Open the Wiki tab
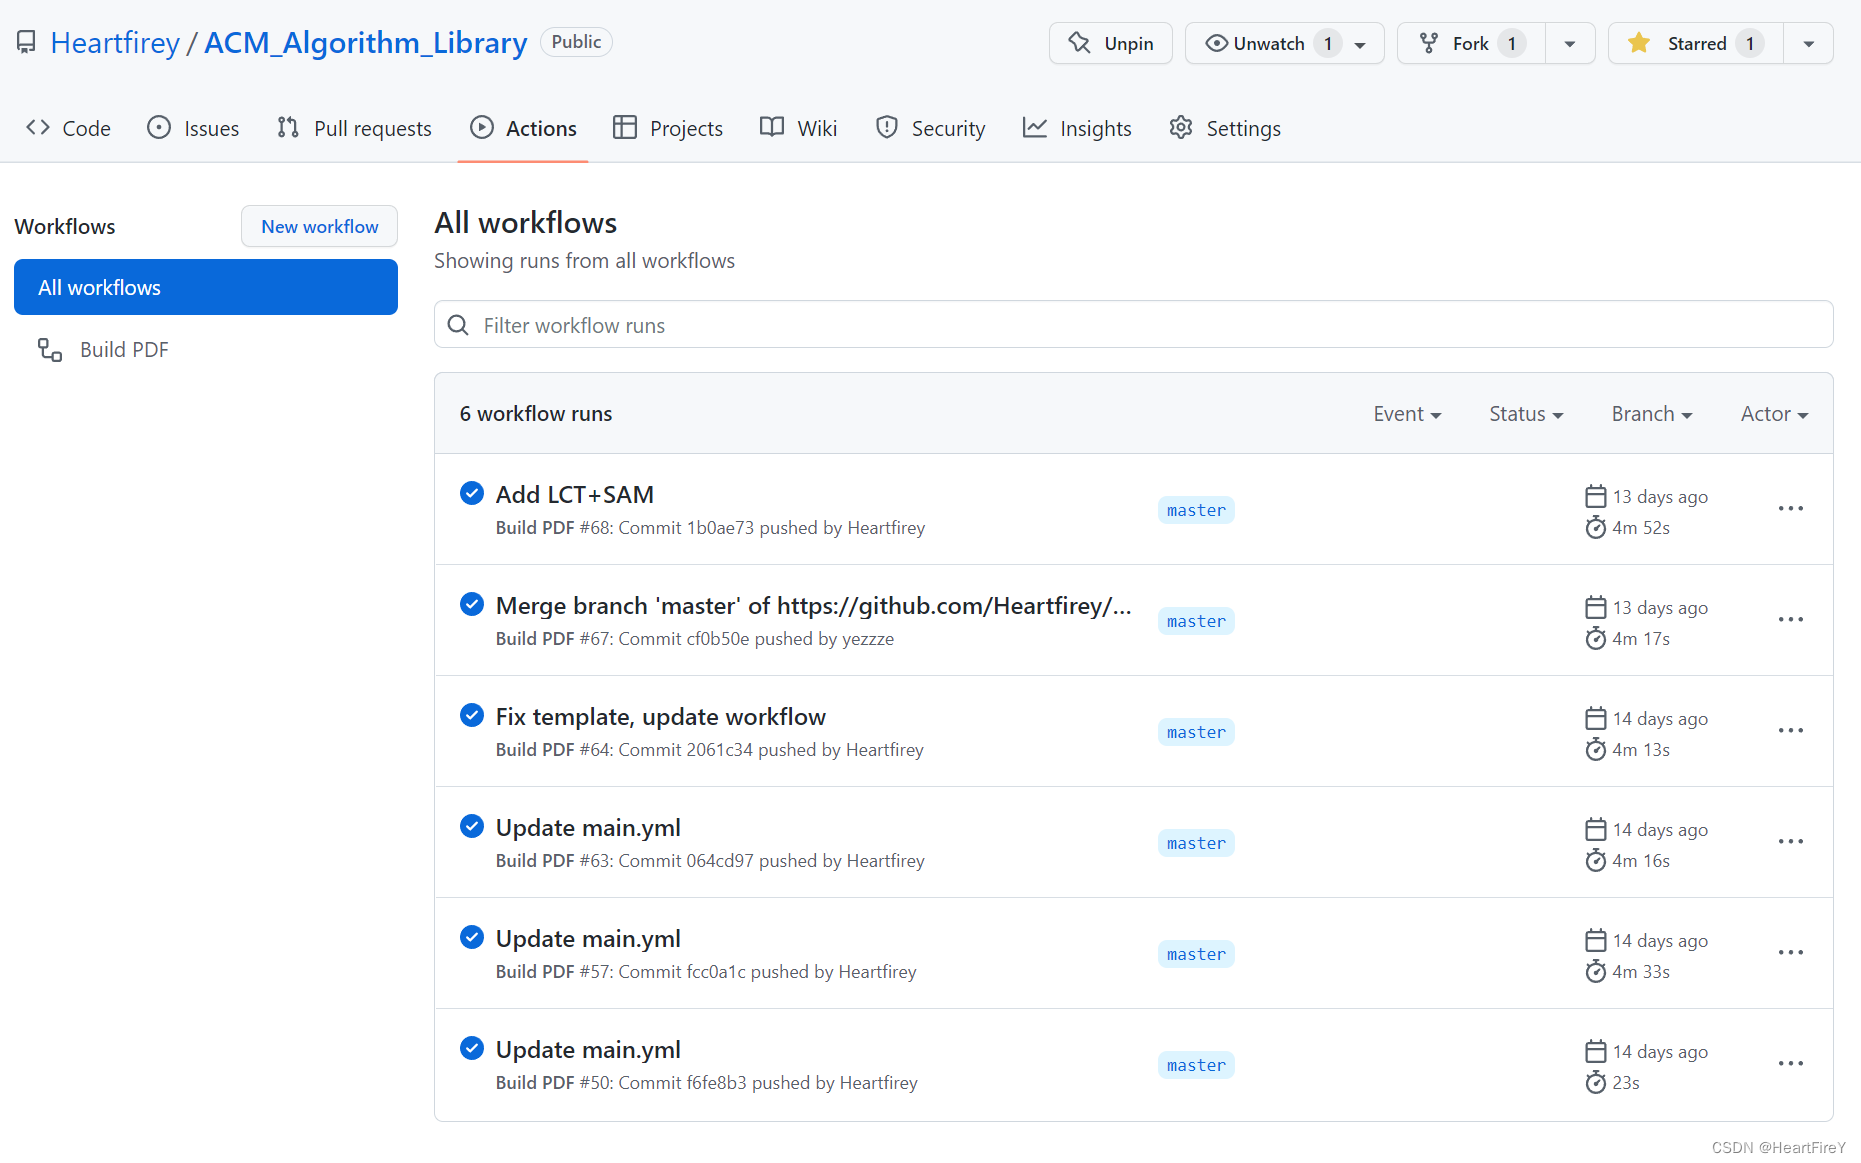 798,128
